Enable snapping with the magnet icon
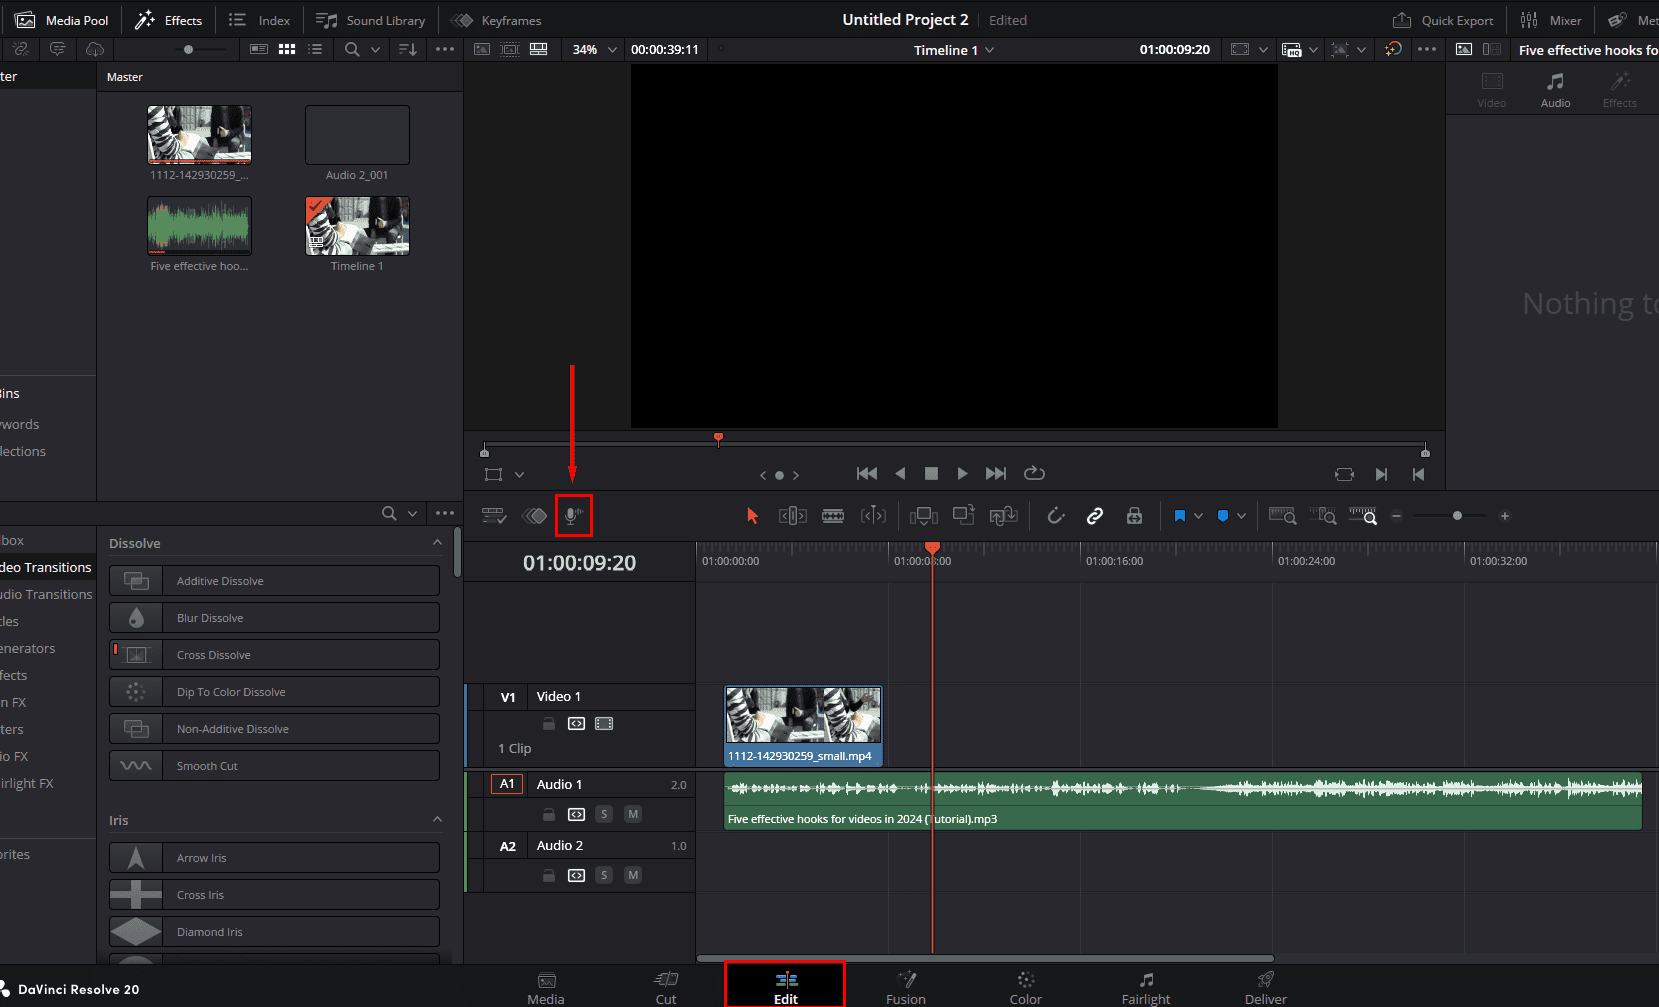The width and height of the screenshot is (1659, 1007). pos(1056,516)
